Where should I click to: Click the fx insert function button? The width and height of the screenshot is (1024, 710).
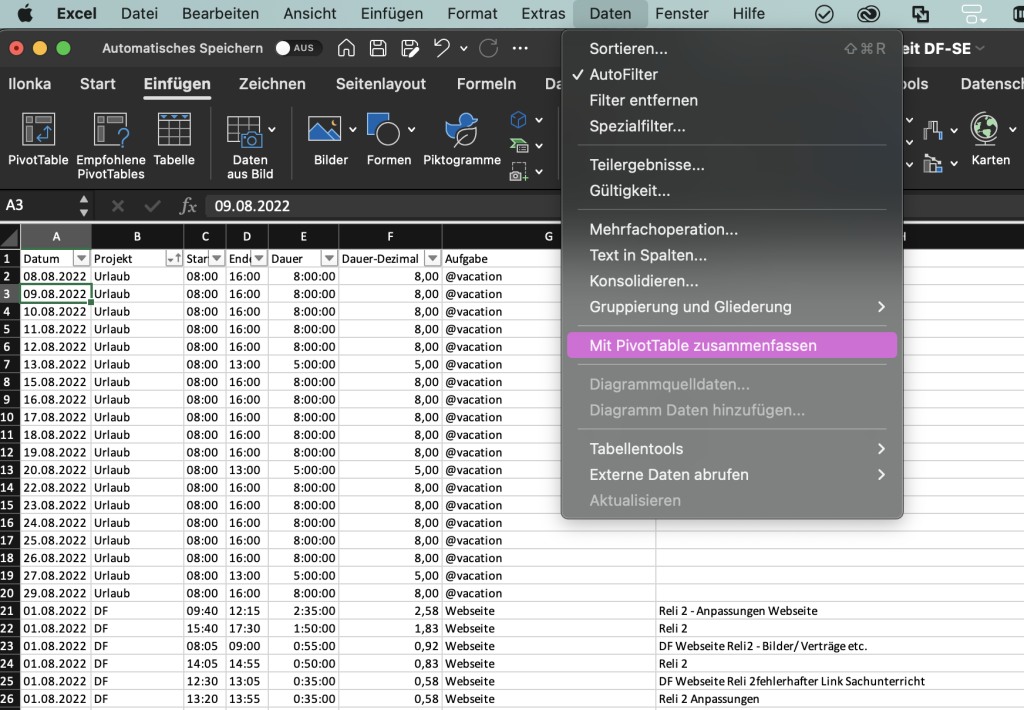point(188,206)
